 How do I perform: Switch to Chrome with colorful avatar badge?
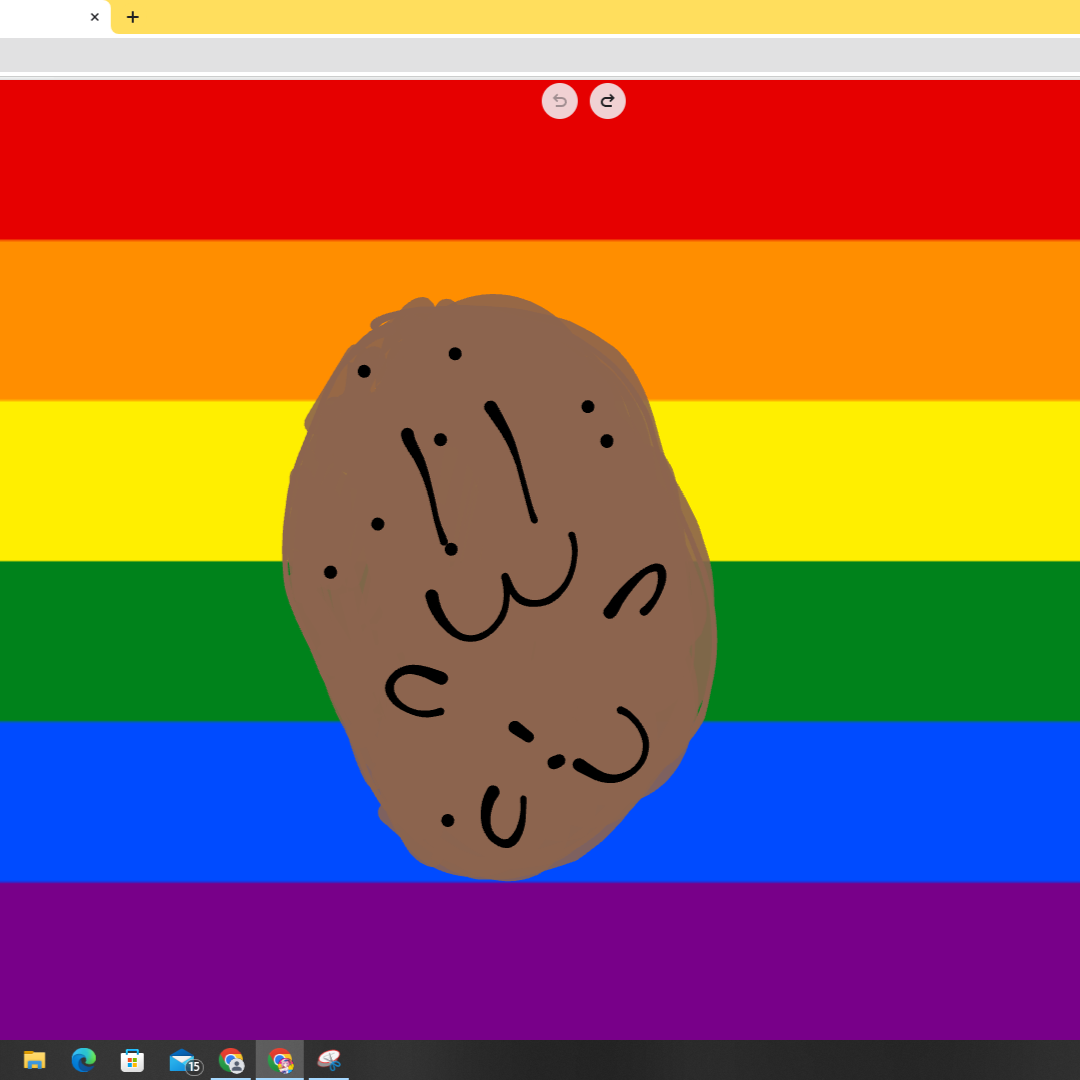point(280,1060)
